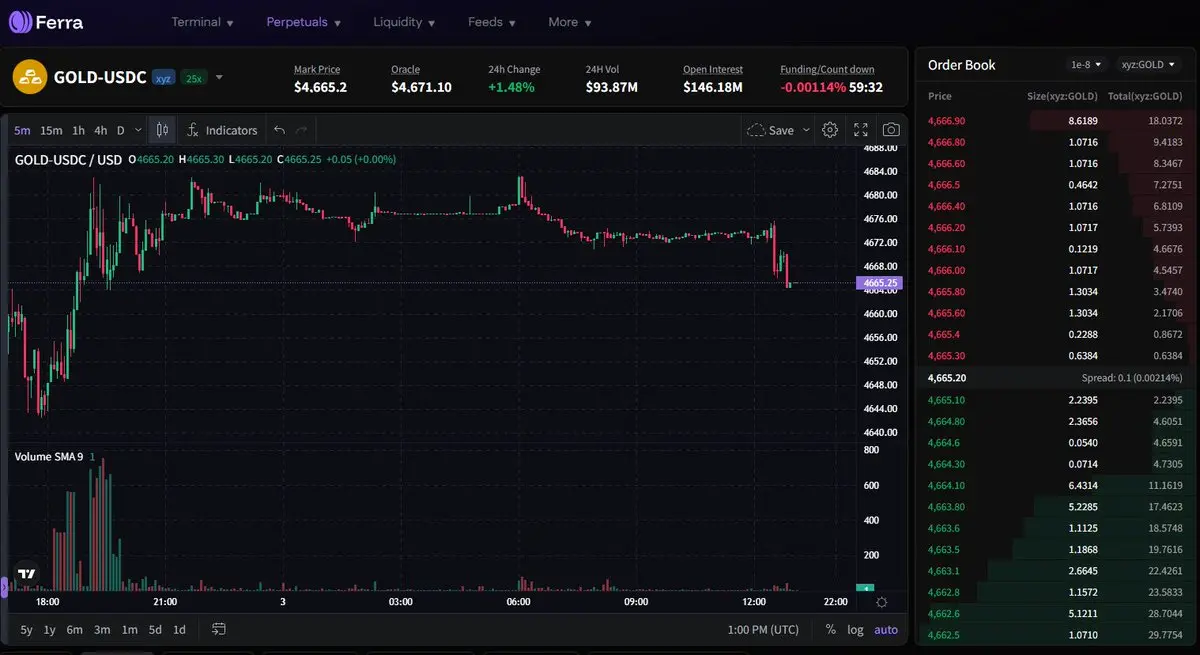Click the Oracle label

(406, 70)
